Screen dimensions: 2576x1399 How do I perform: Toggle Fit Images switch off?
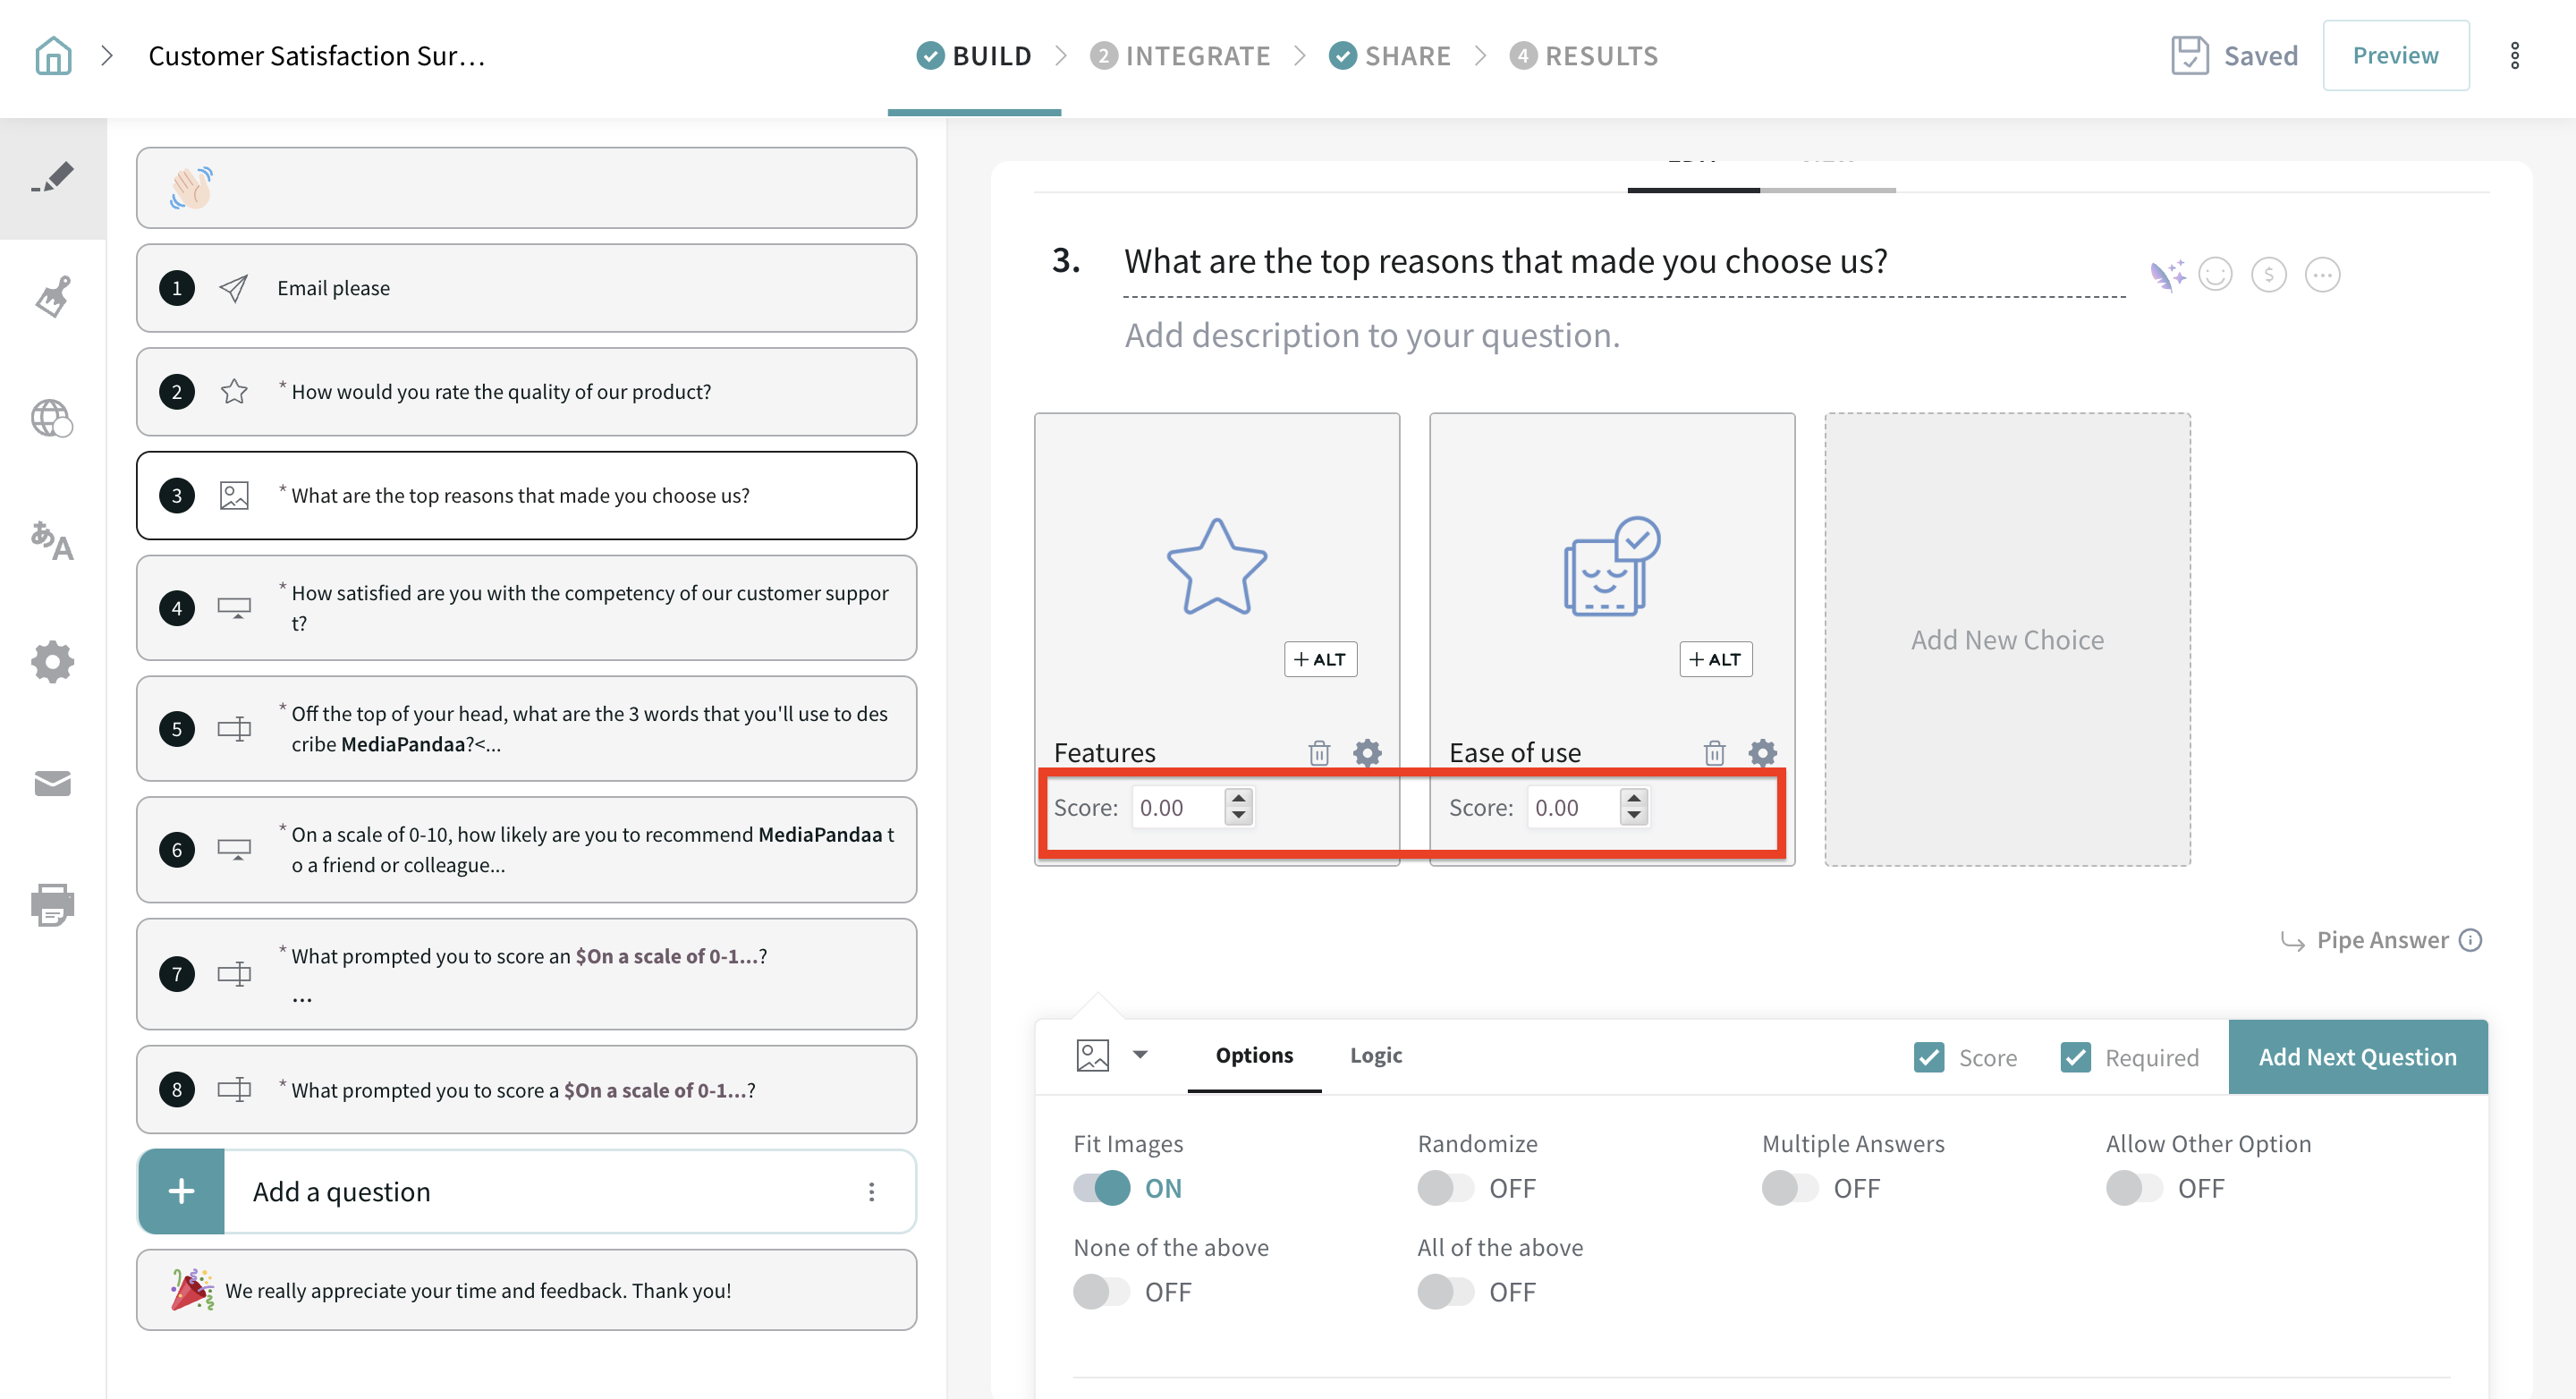1101,1188
